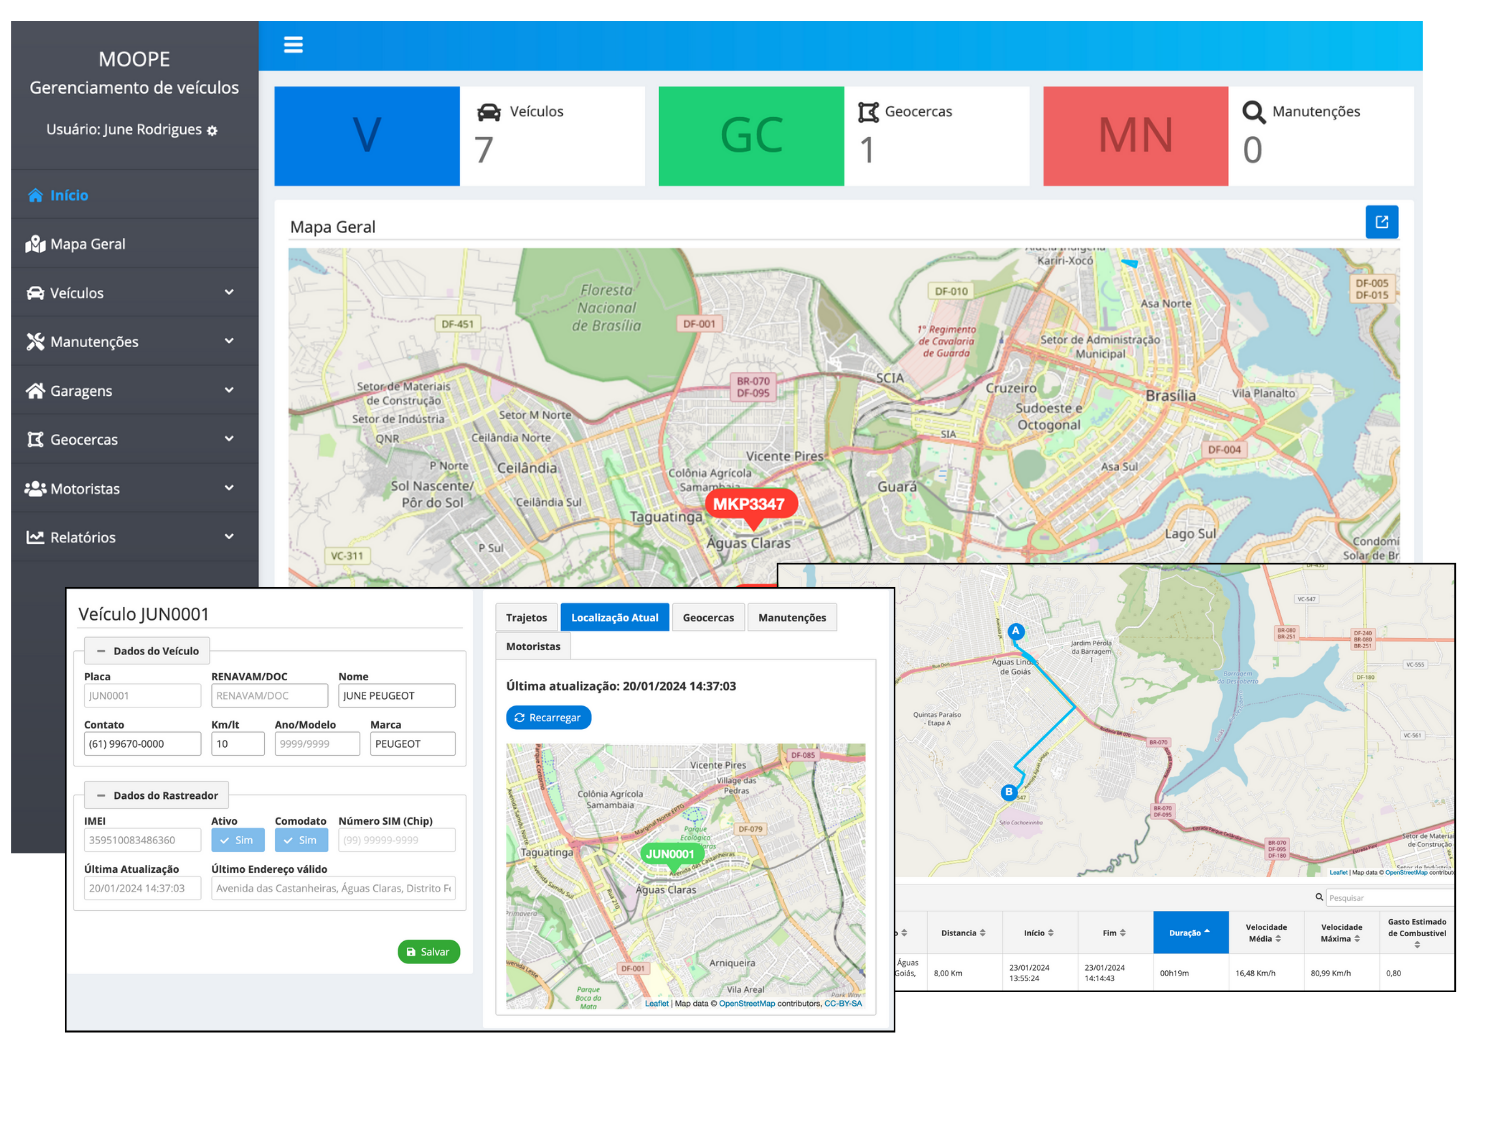The width and height of the screenshot is (1500, 1125).
Task: Toggle the hamburger sidebar menu icon
Action: point(293,45)
